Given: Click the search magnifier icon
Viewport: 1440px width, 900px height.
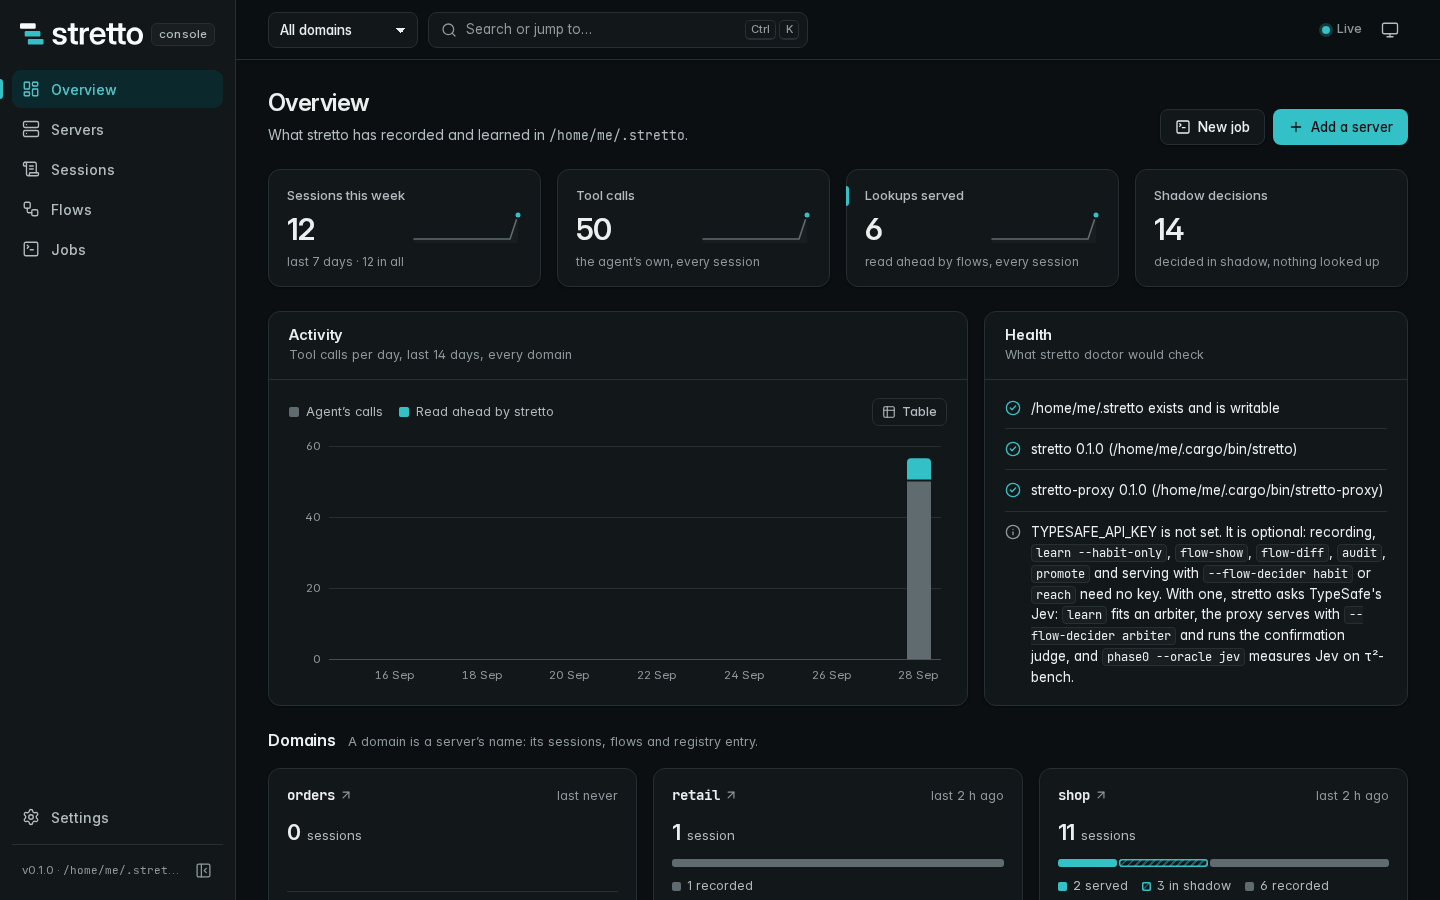Looking at the screenshot, I should (x=449, y=30).
